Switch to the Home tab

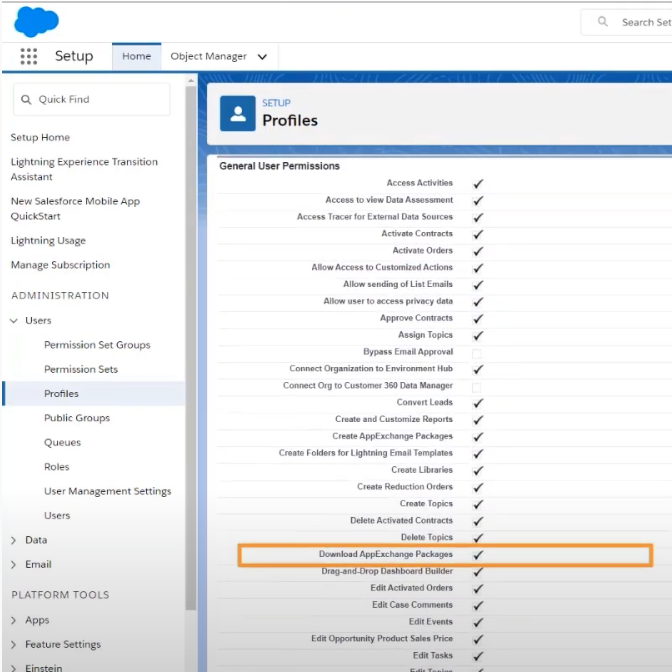137,56
